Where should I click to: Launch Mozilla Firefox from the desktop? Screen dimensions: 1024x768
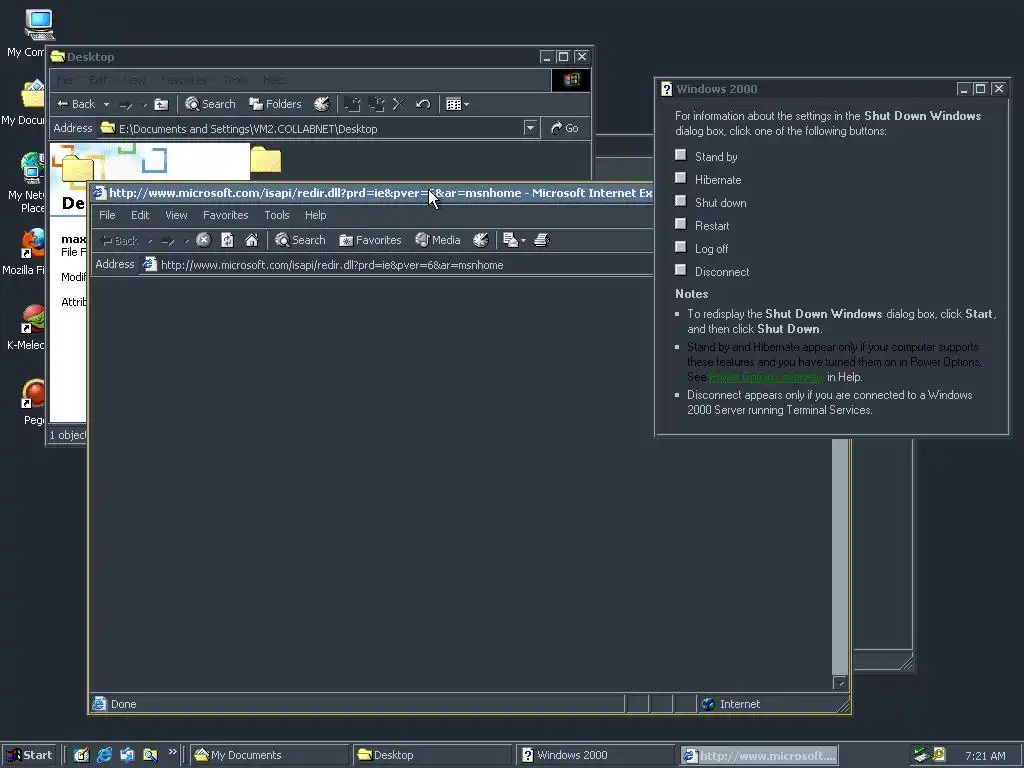33,244
